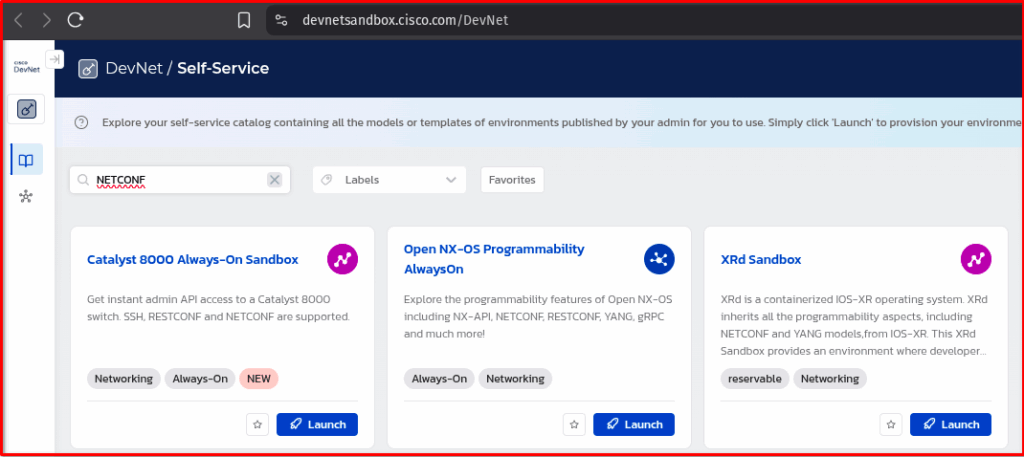
Task: Favorite the Catalyst 8000 sandbox with its star
Action: (x=257, y=424)
